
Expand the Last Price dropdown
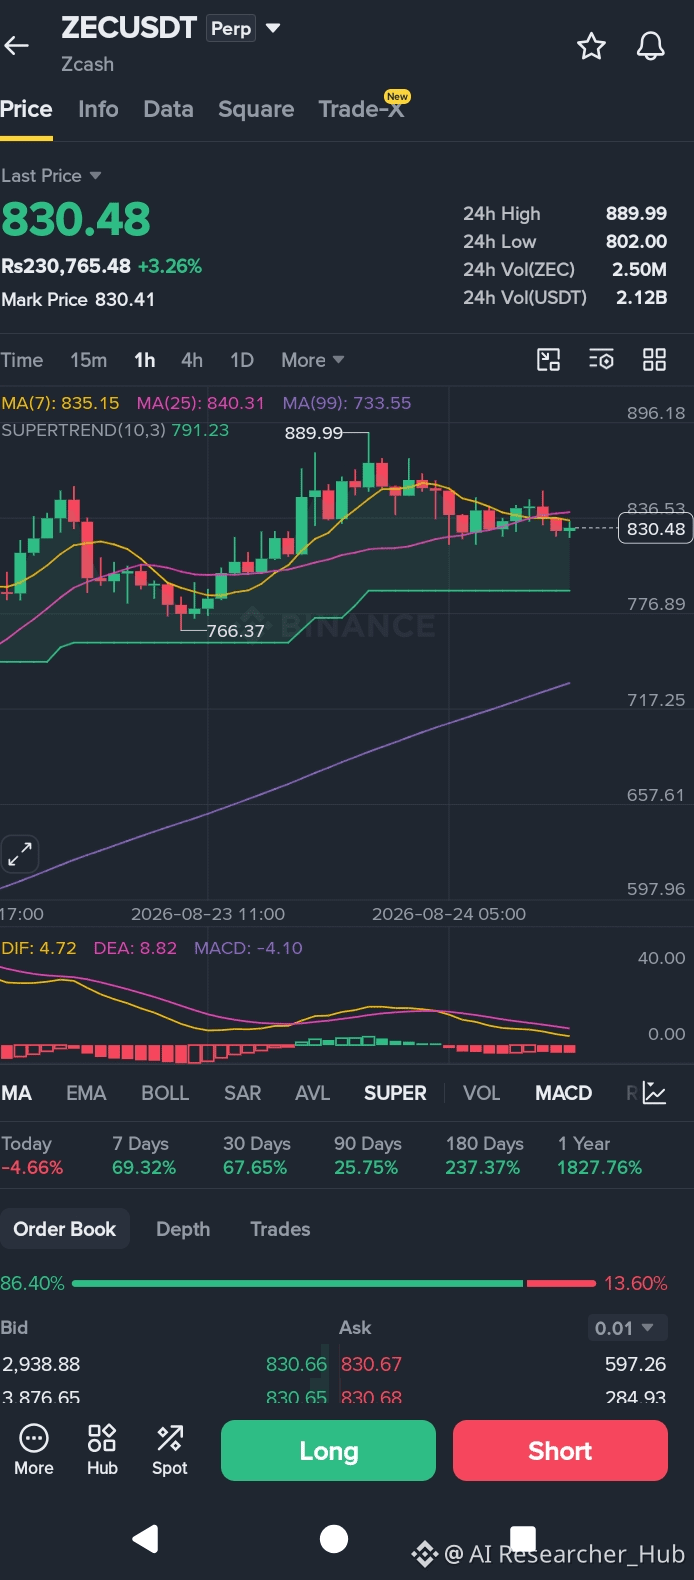click(x=52, y=175)
